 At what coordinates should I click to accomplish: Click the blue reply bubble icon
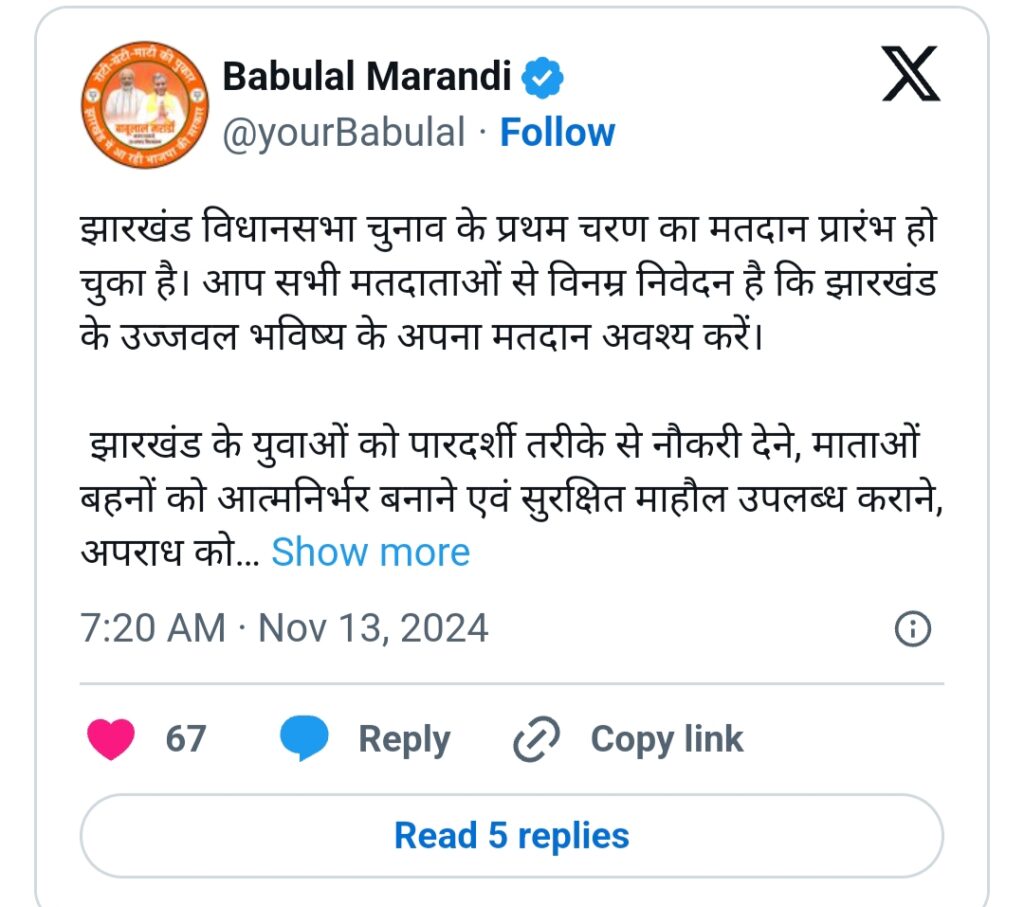[304, 738]
